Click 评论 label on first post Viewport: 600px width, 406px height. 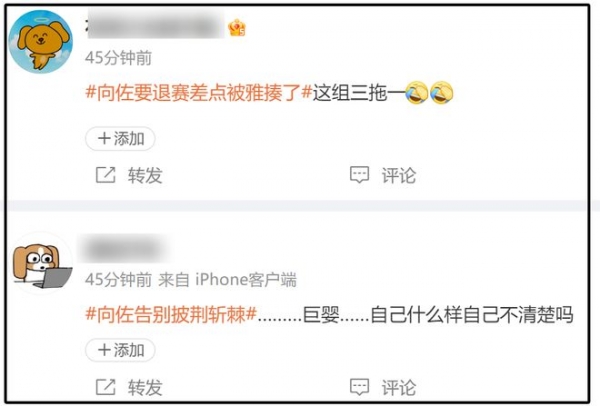[x=399, y=175]
